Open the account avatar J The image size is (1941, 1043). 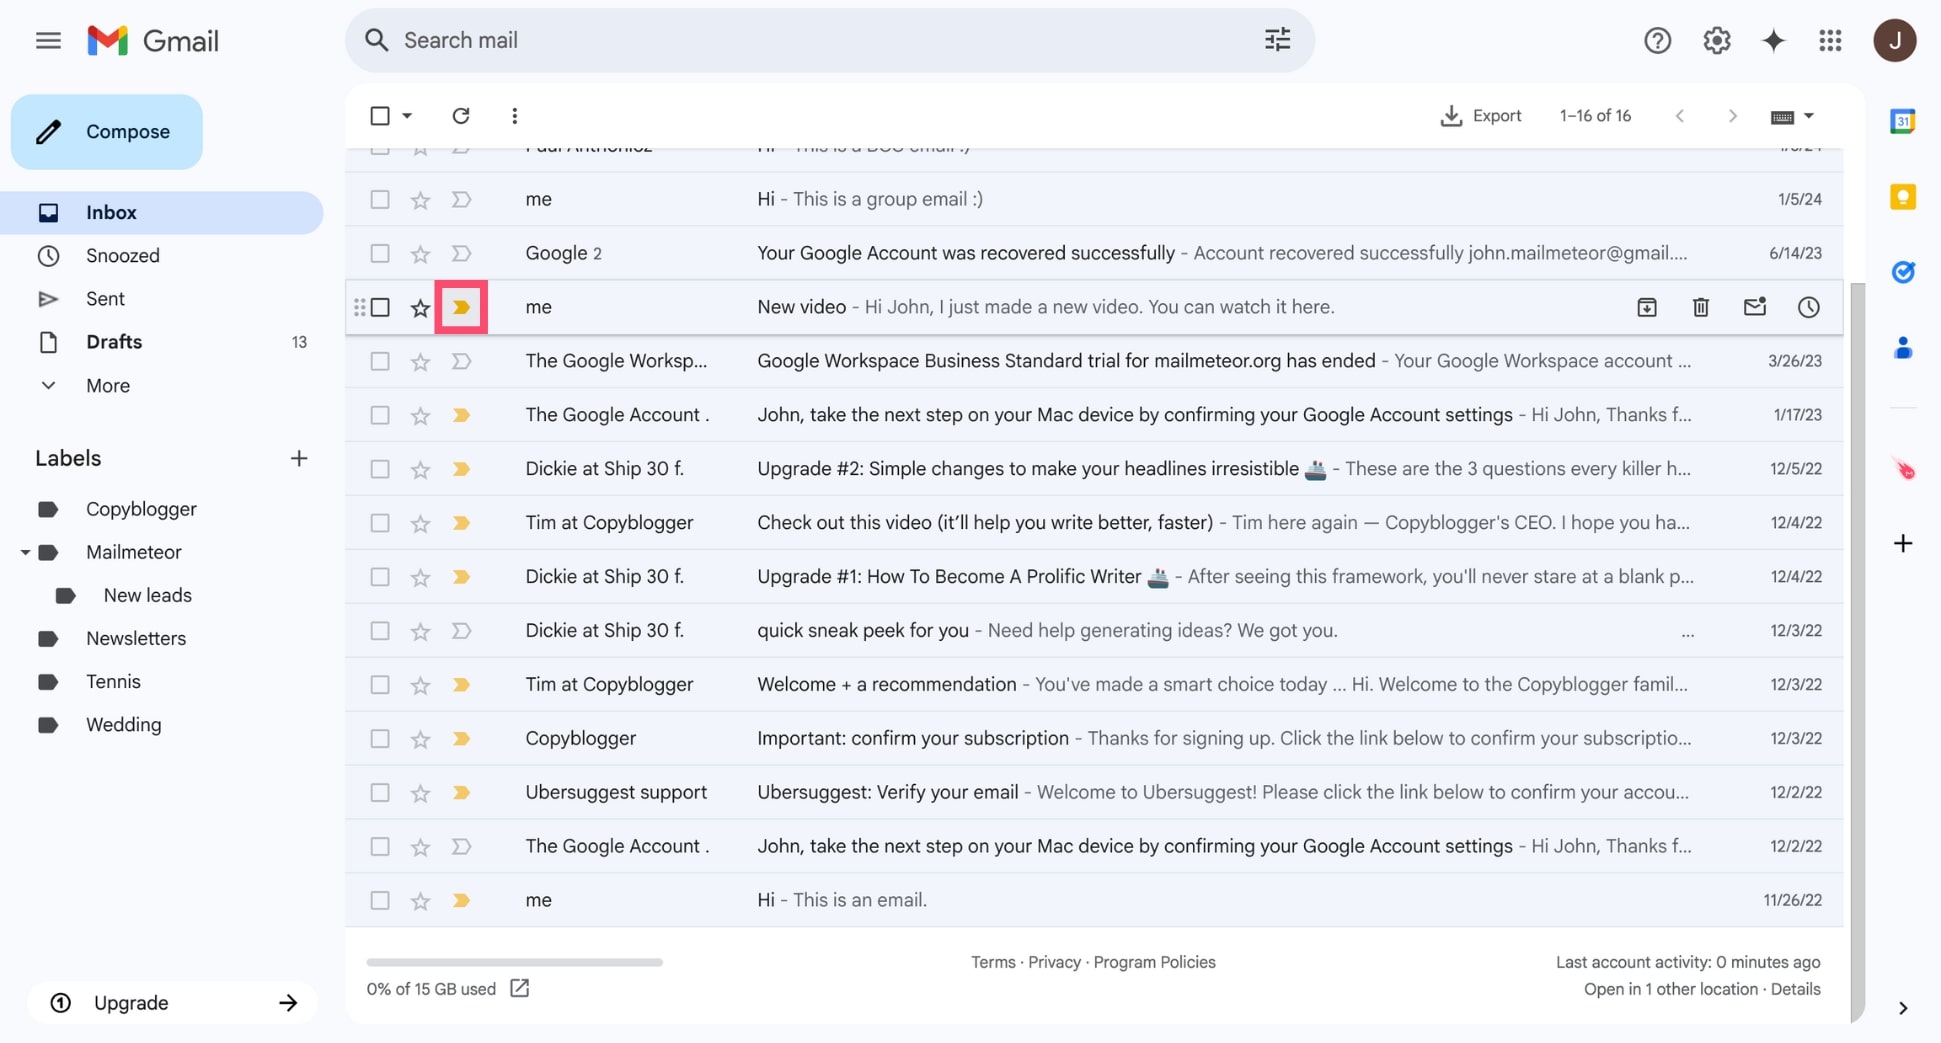(x=1894, y=40)
